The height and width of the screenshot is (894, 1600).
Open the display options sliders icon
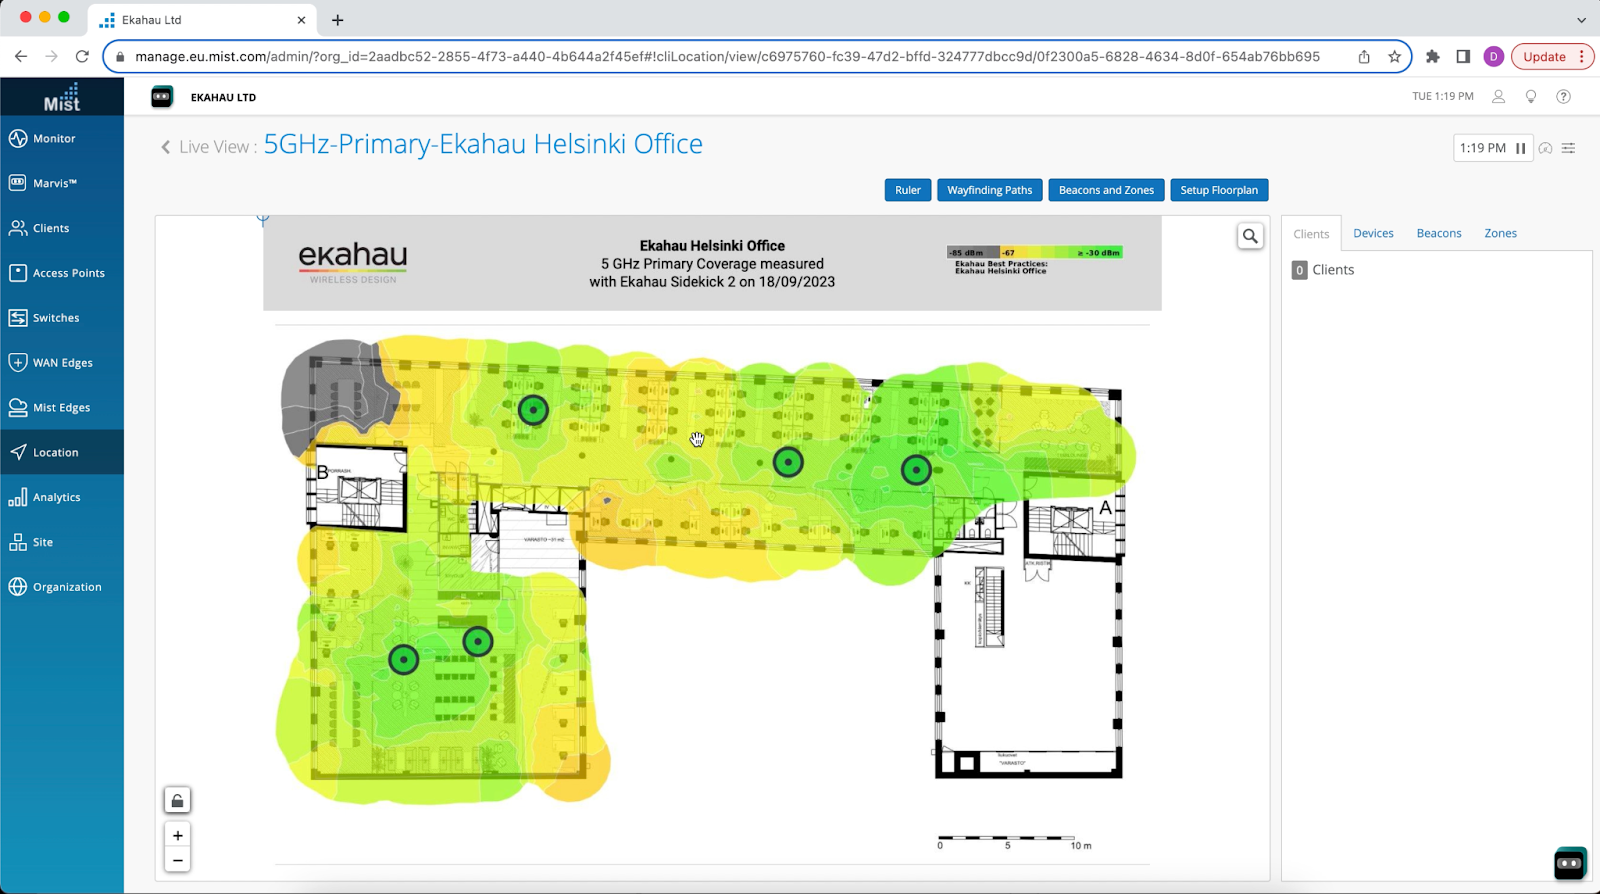tap(1568, 148)
